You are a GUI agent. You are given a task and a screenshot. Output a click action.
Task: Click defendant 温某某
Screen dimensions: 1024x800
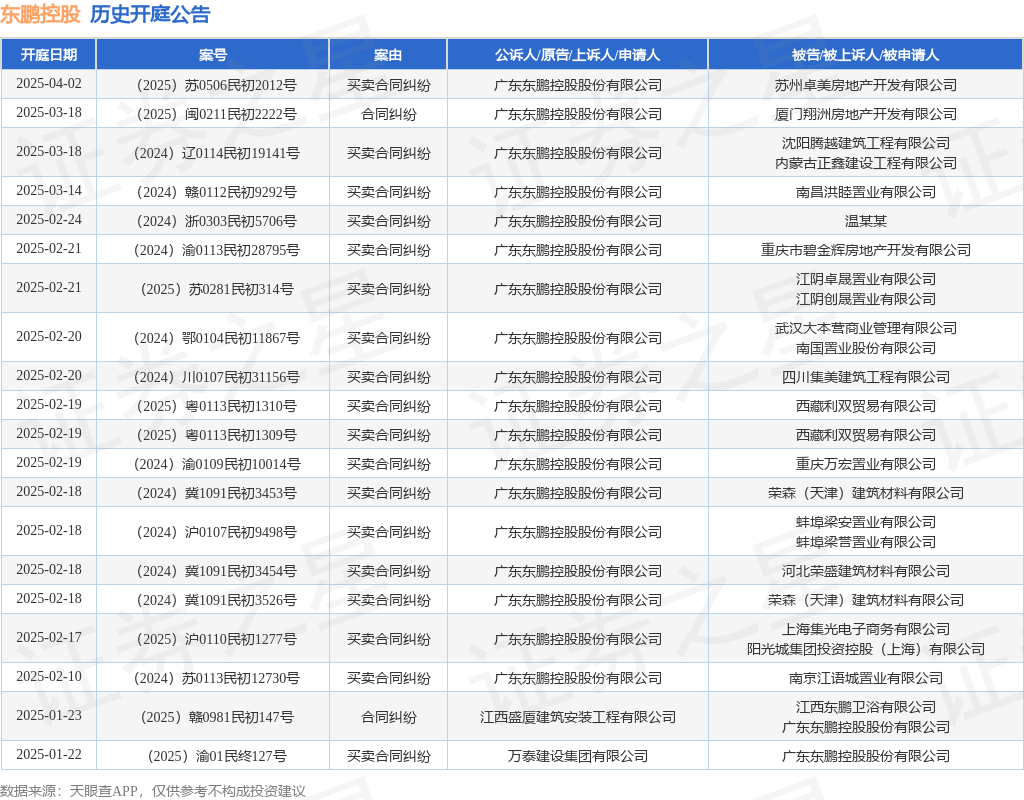point(865,221)
